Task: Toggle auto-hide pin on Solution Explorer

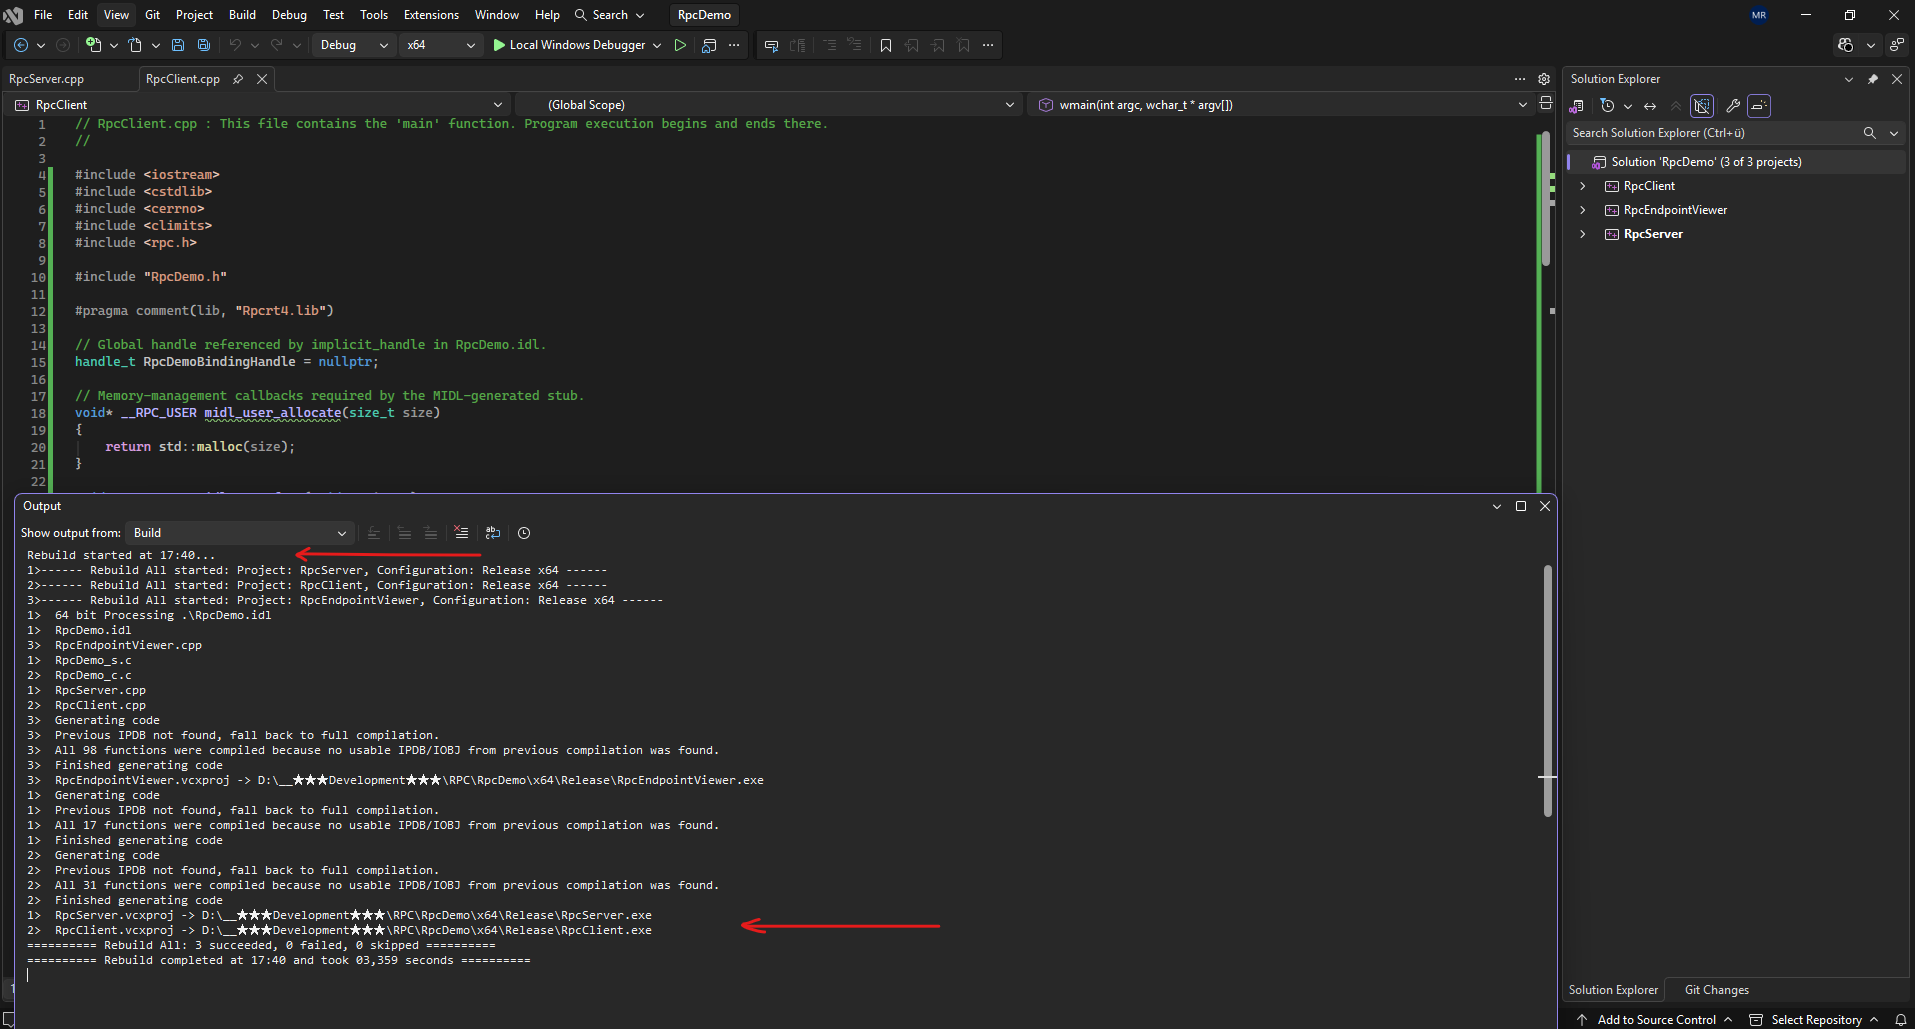Action: pyautogui.click(x=1873, y=79)
